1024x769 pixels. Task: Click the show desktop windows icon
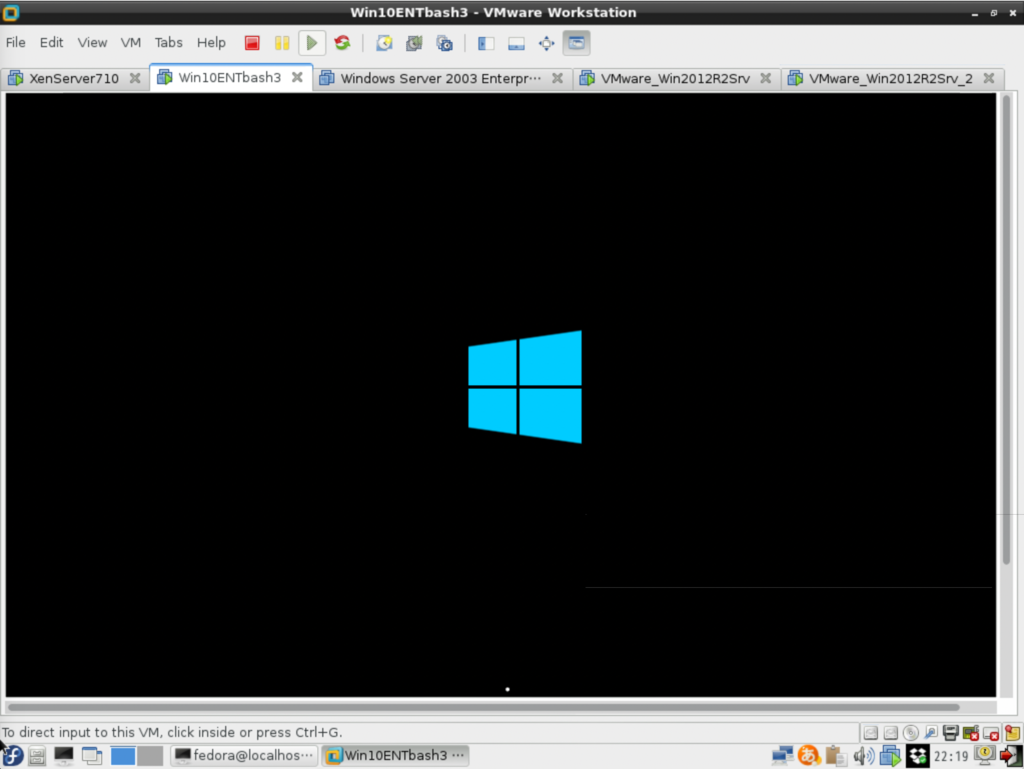[92, 755]
